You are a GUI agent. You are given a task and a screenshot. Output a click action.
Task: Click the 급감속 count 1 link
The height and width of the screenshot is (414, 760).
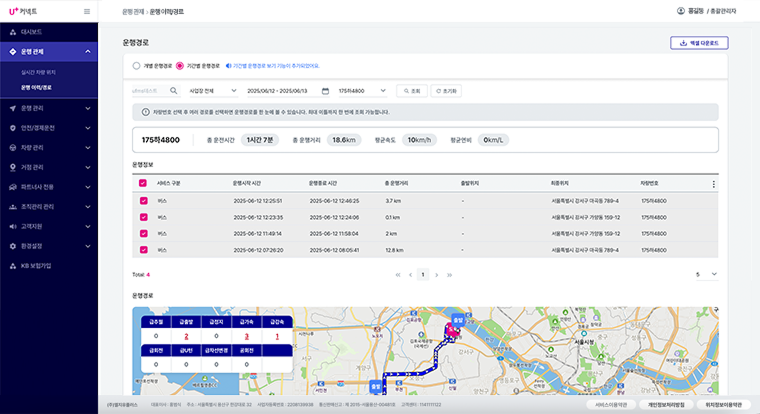277,336
